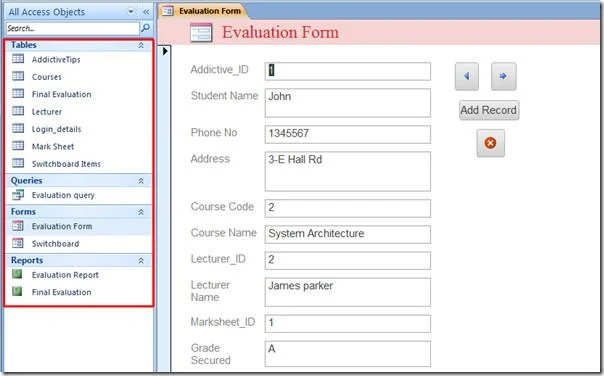Click the Lecturer Name field with James parker
Viewport: 604px width, 376px height.
coord(347,292)
